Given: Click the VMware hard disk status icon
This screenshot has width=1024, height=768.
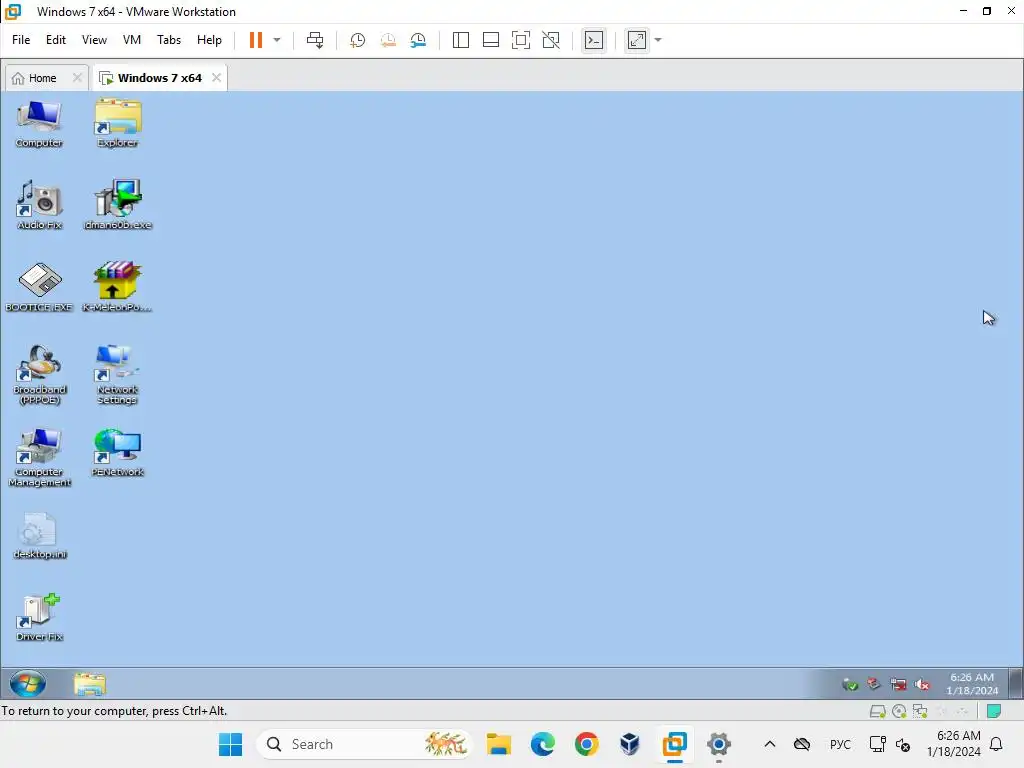Looking at the screenshot, I should click(878, 711).
